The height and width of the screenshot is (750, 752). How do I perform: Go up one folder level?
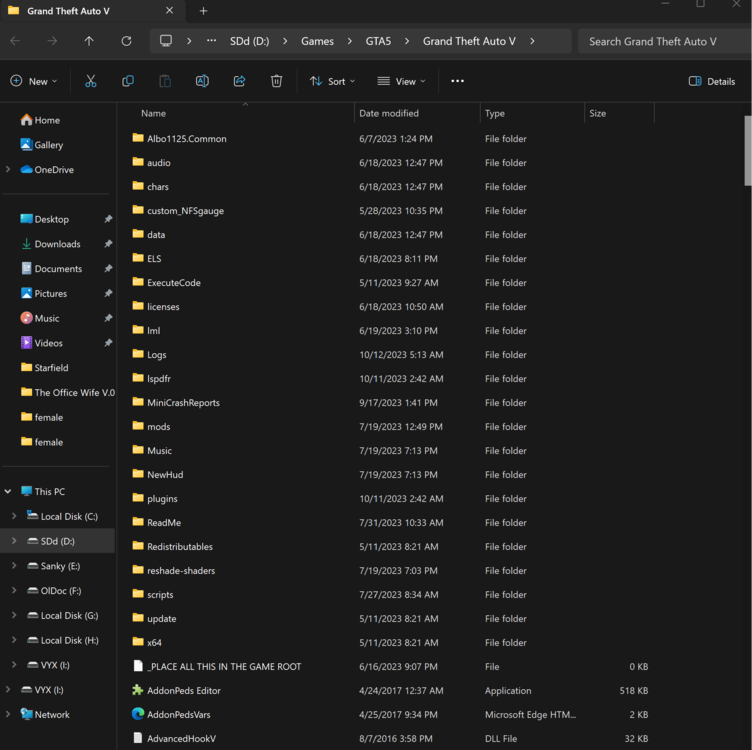point(89,41)
